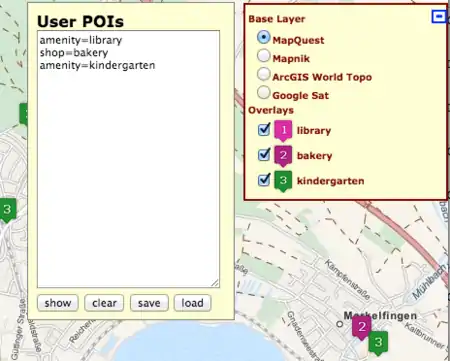Screen dimensions: 450x361
Task: Click the kindergarten marker 3 at left map edge
Action: click(7, 210)
